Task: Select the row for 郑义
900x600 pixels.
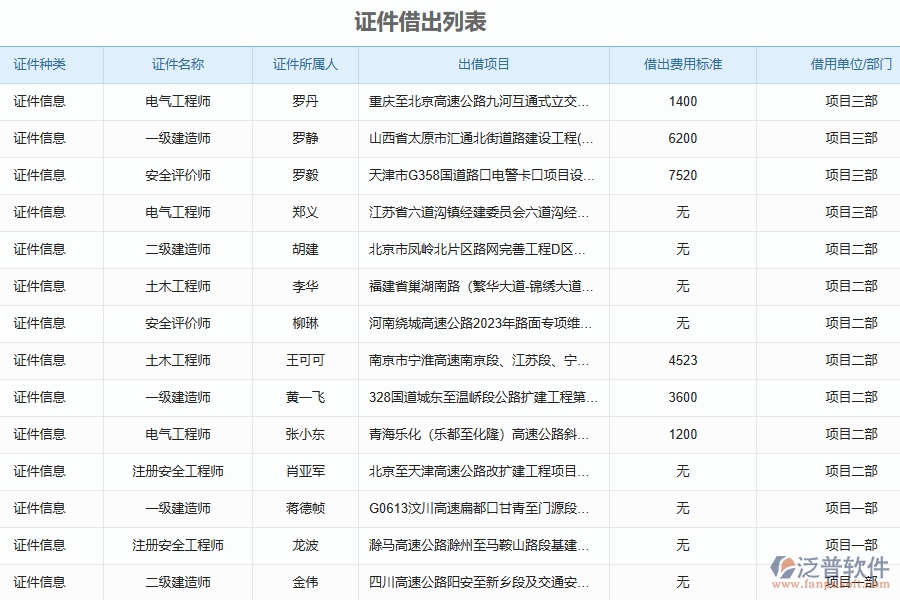Action: click(304, 212)
